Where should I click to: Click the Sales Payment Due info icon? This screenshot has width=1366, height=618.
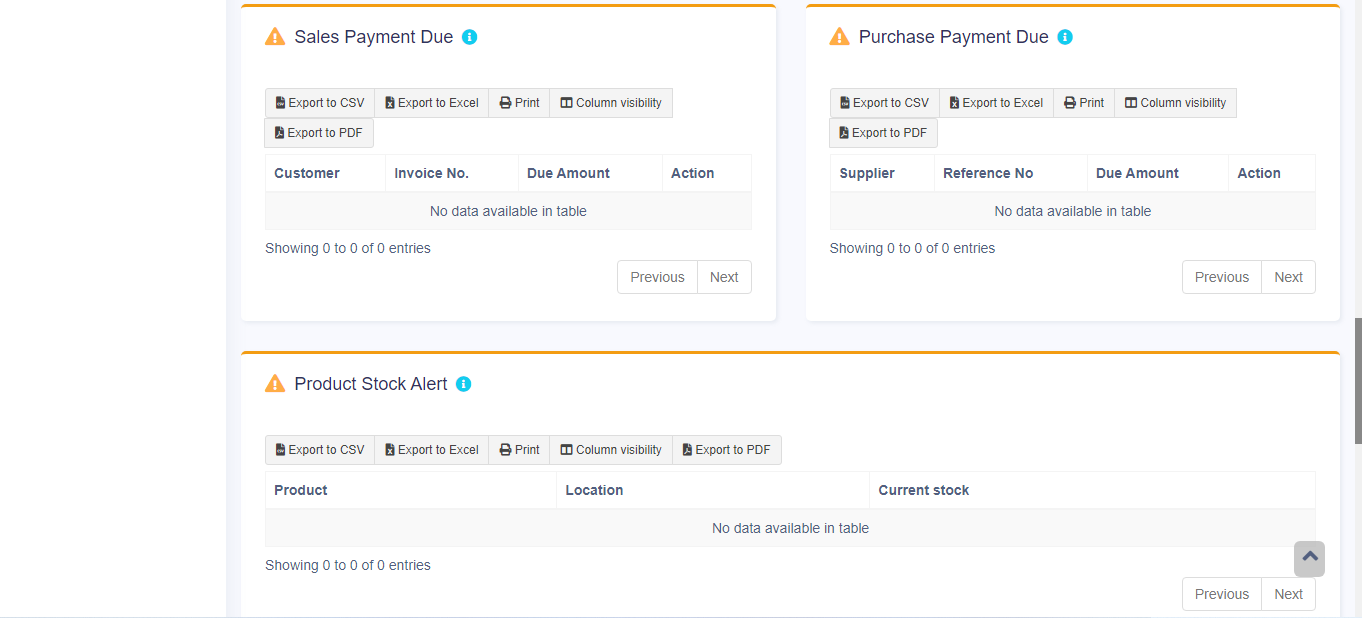[470, 37]
